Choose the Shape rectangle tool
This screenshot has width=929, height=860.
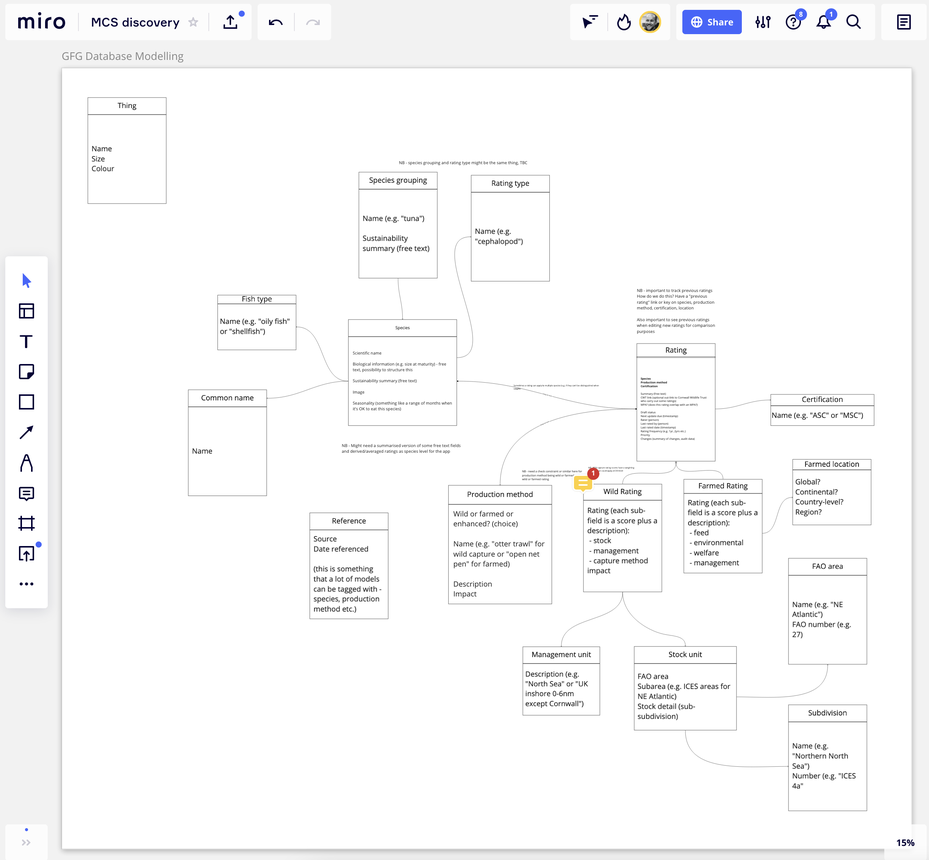coord(27,402)
